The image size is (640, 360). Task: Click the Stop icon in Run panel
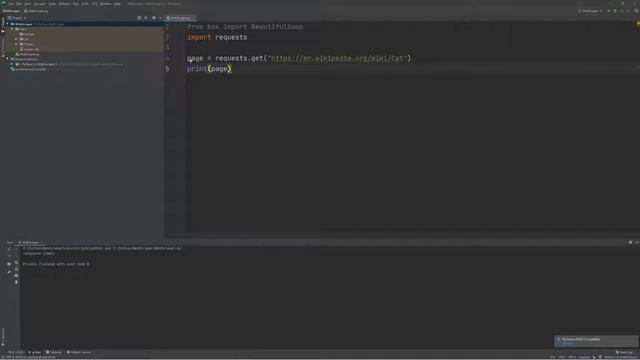[9, 256]
